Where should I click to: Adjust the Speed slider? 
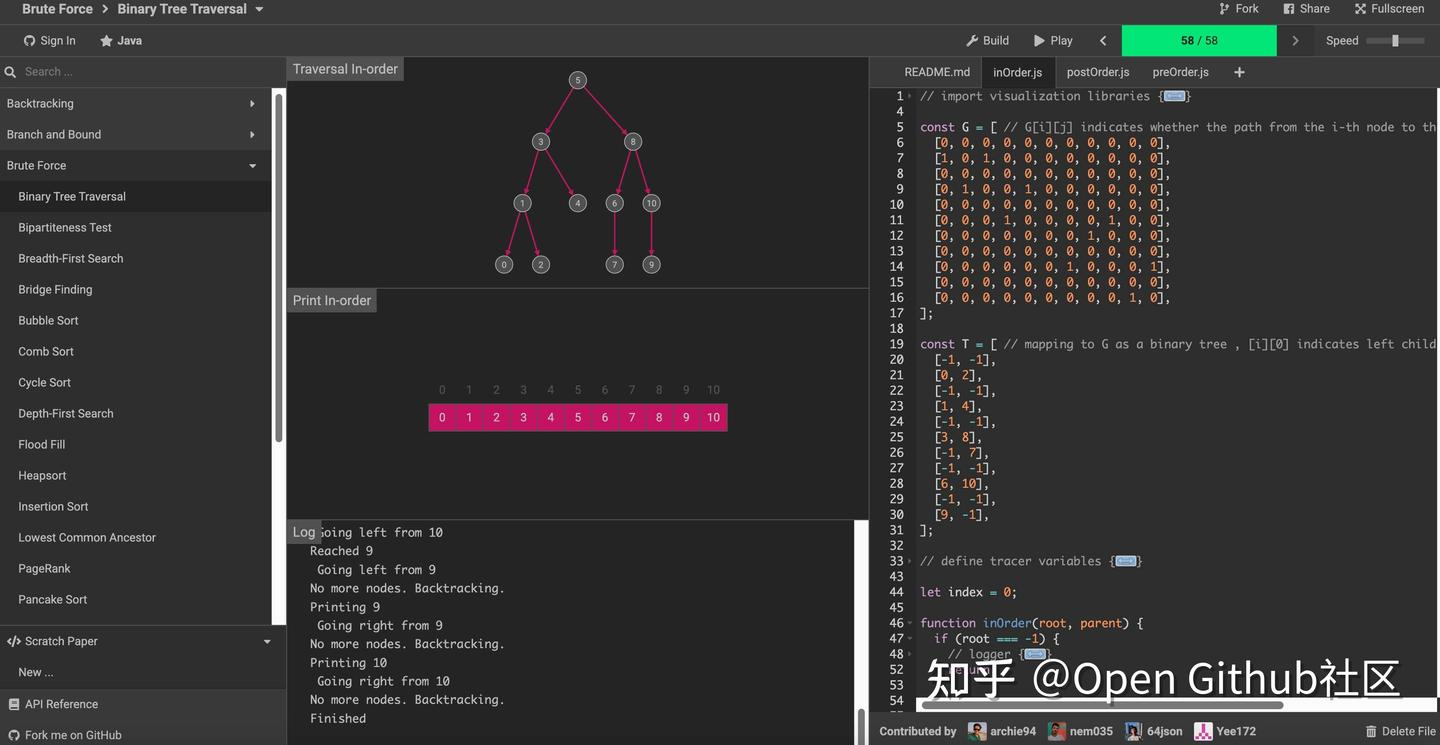click(x=1395, y=41)
